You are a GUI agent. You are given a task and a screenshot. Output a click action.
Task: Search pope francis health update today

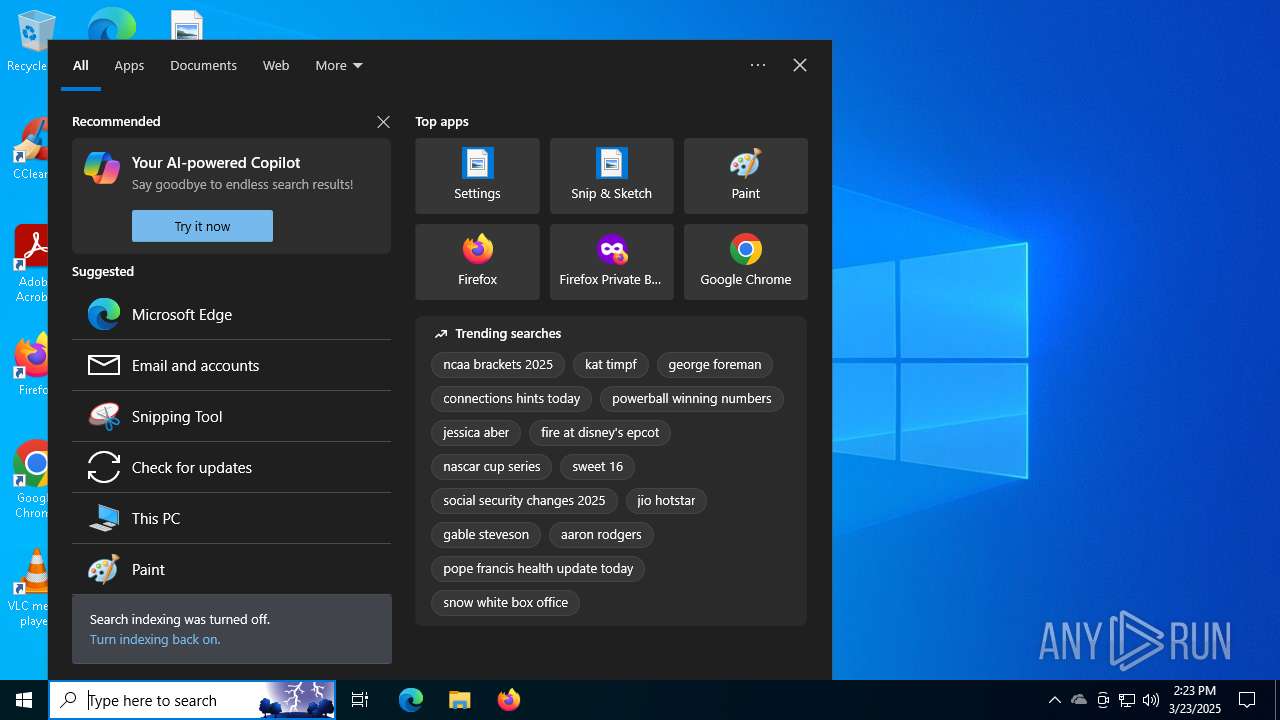click(538, 569)
